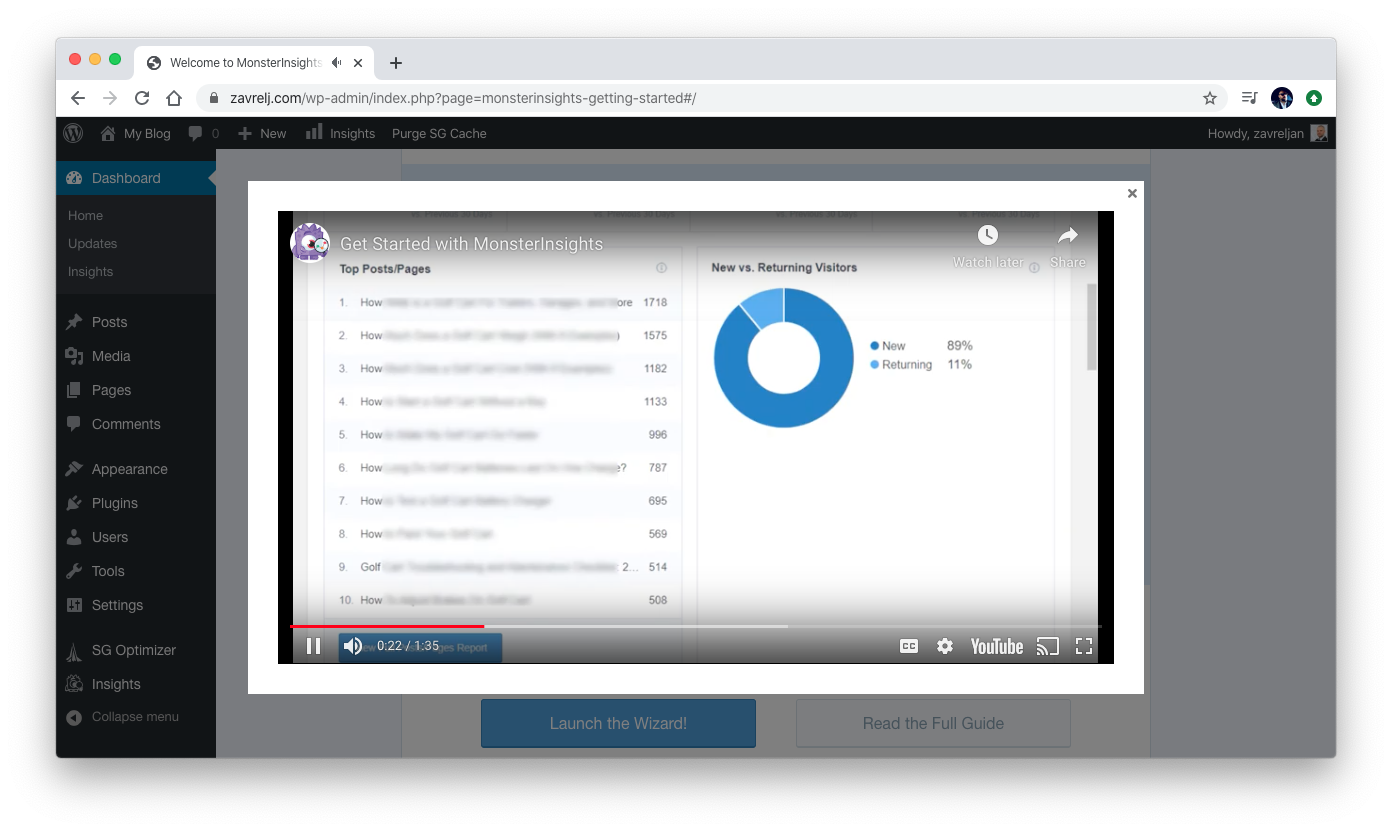1392x832 pixels.
Task: Bookmark this page with star icon
Action: (x=1210, y=98)
